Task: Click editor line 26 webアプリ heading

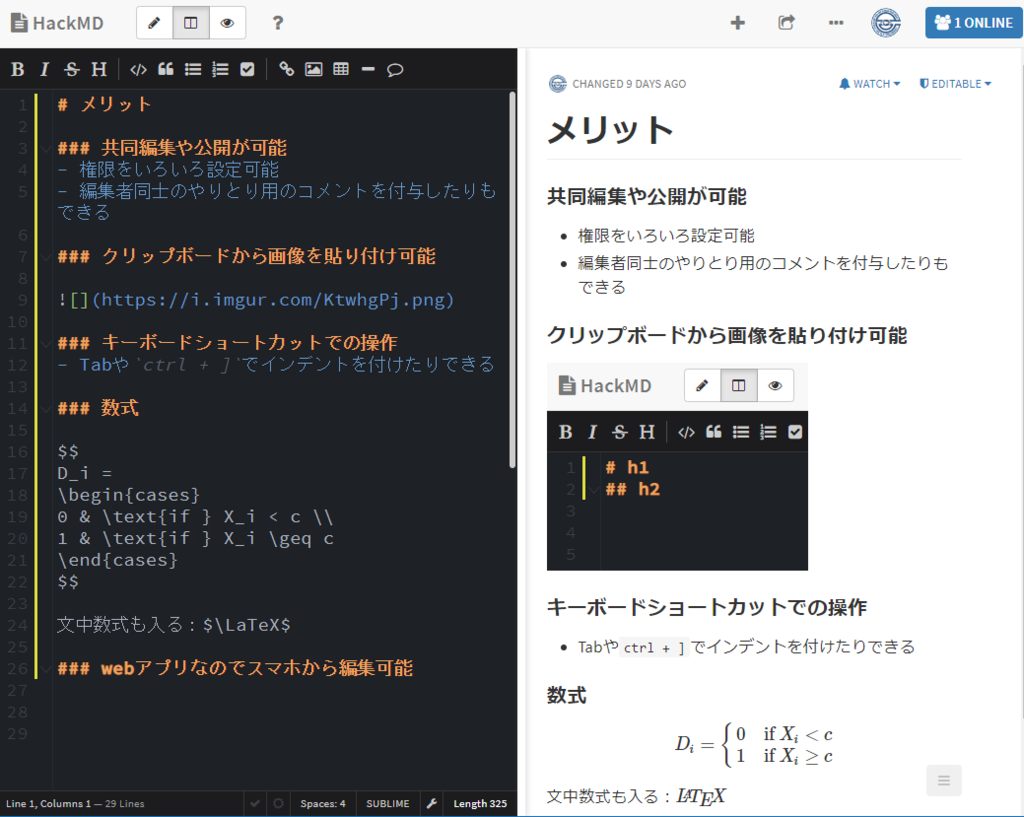Action: [235, 668]
